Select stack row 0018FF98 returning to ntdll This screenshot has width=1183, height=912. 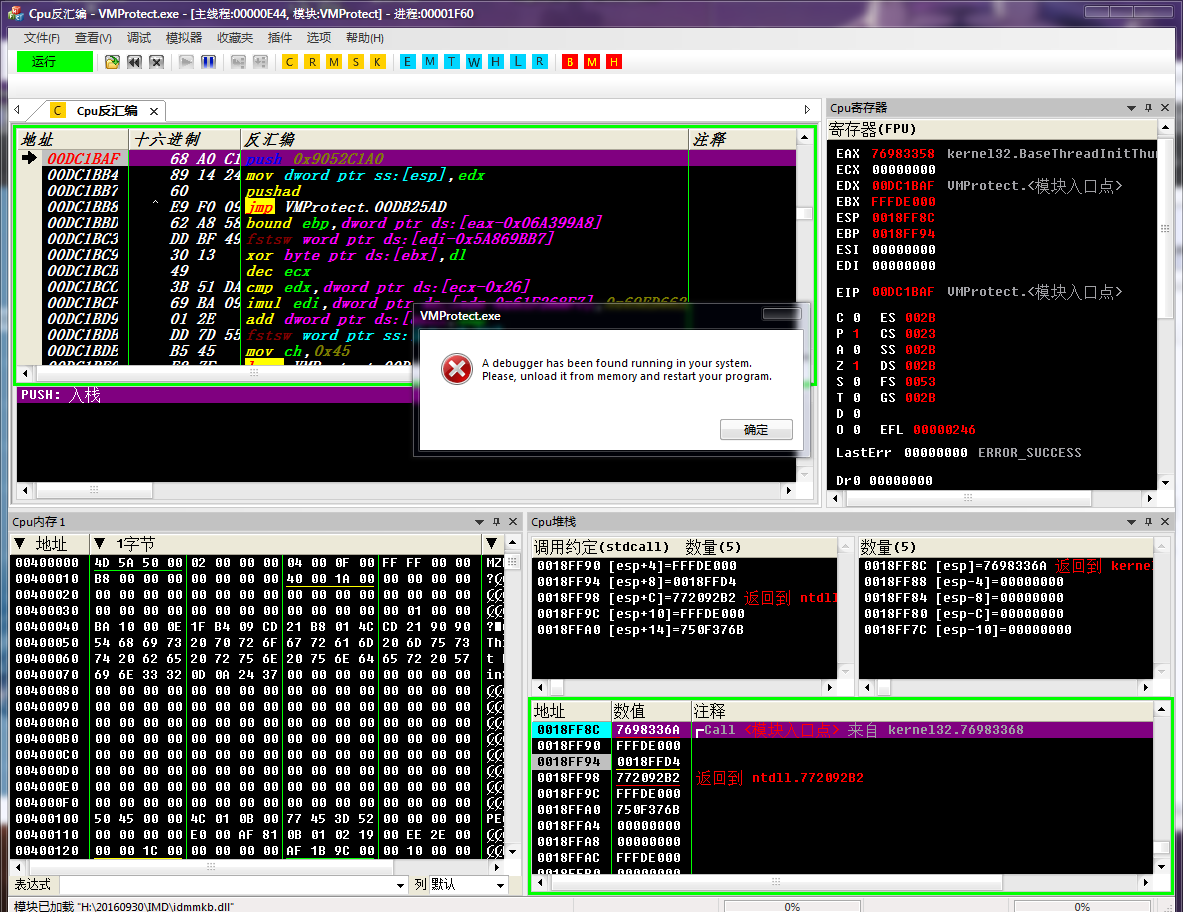pos(843,778)
